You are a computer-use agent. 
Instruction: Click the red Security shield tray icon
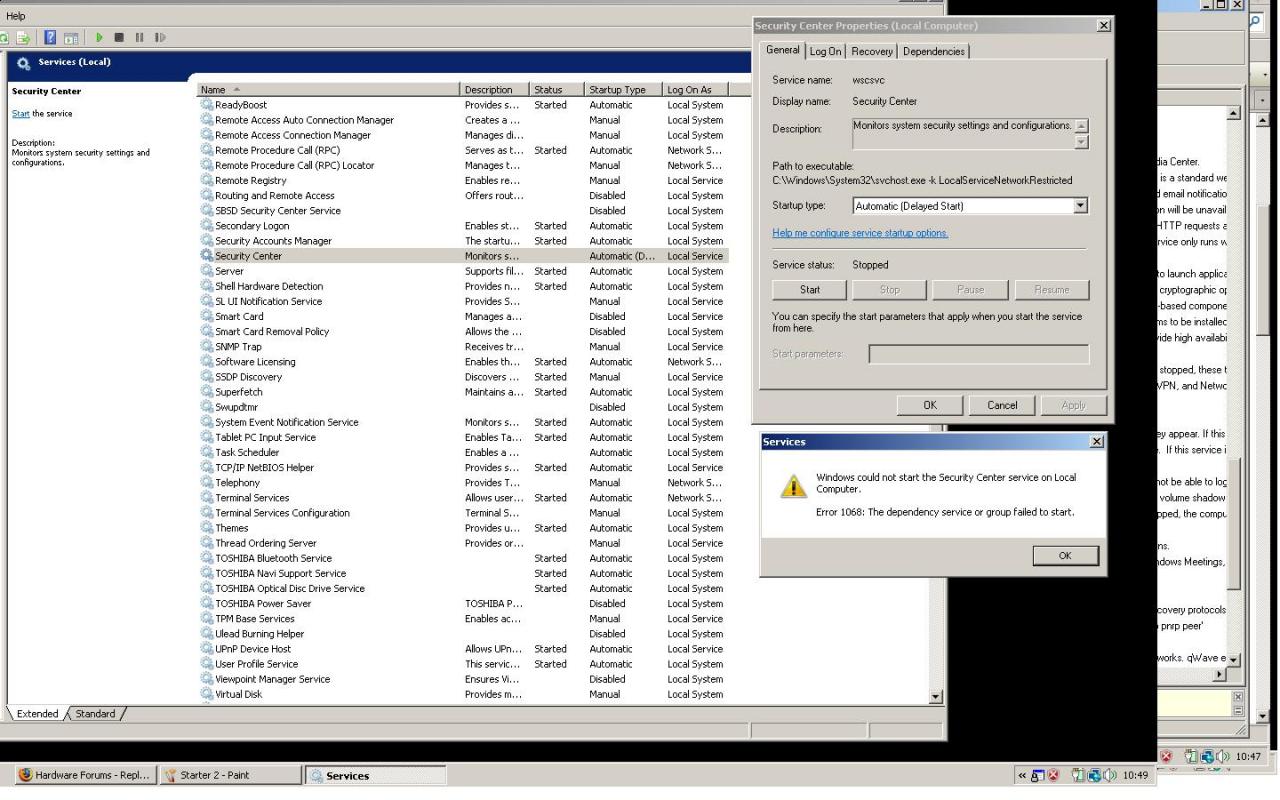1053,776
